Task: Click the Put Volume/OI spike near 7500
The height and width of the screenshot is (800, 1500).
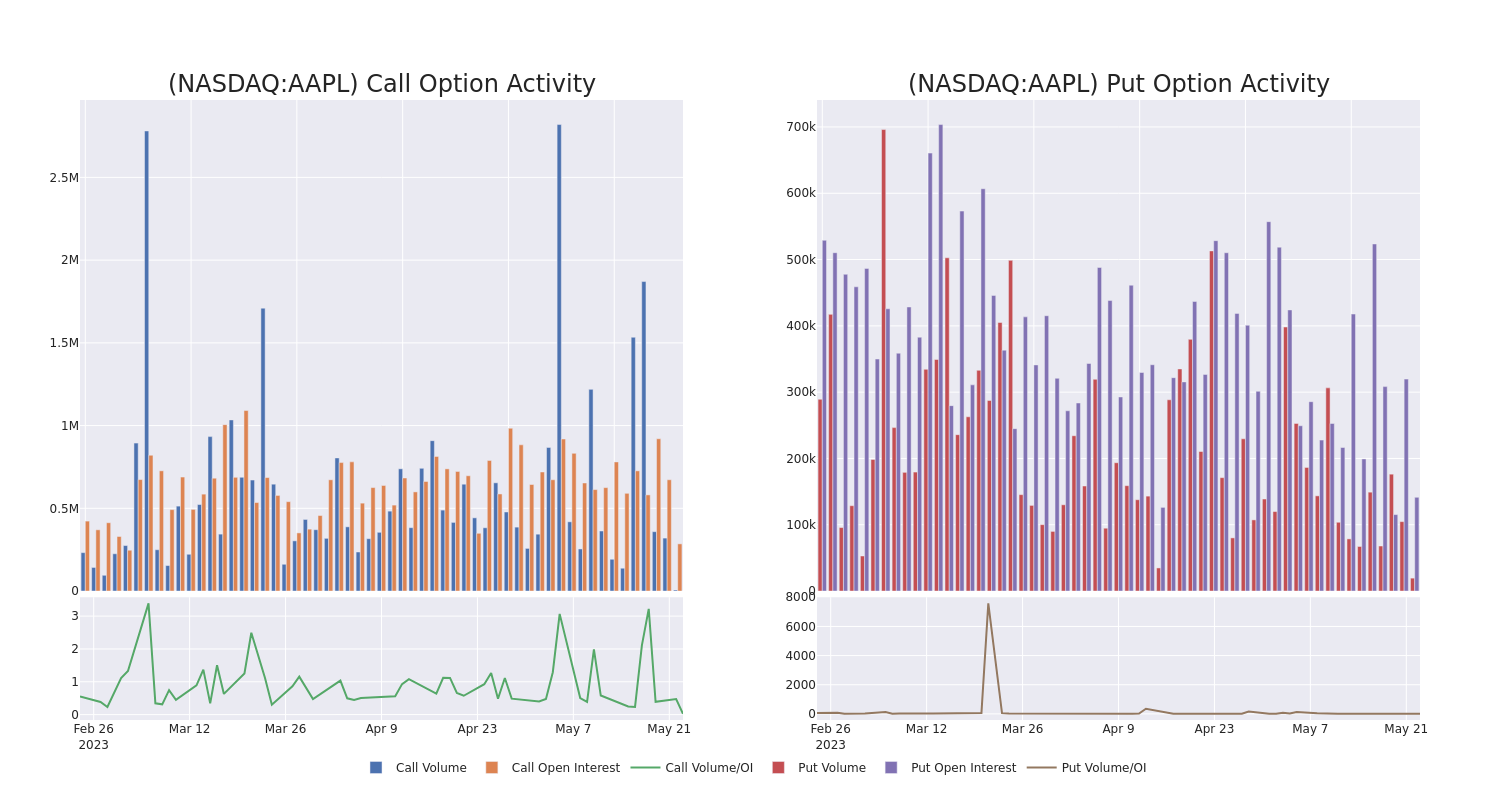Action: point(988,604)
